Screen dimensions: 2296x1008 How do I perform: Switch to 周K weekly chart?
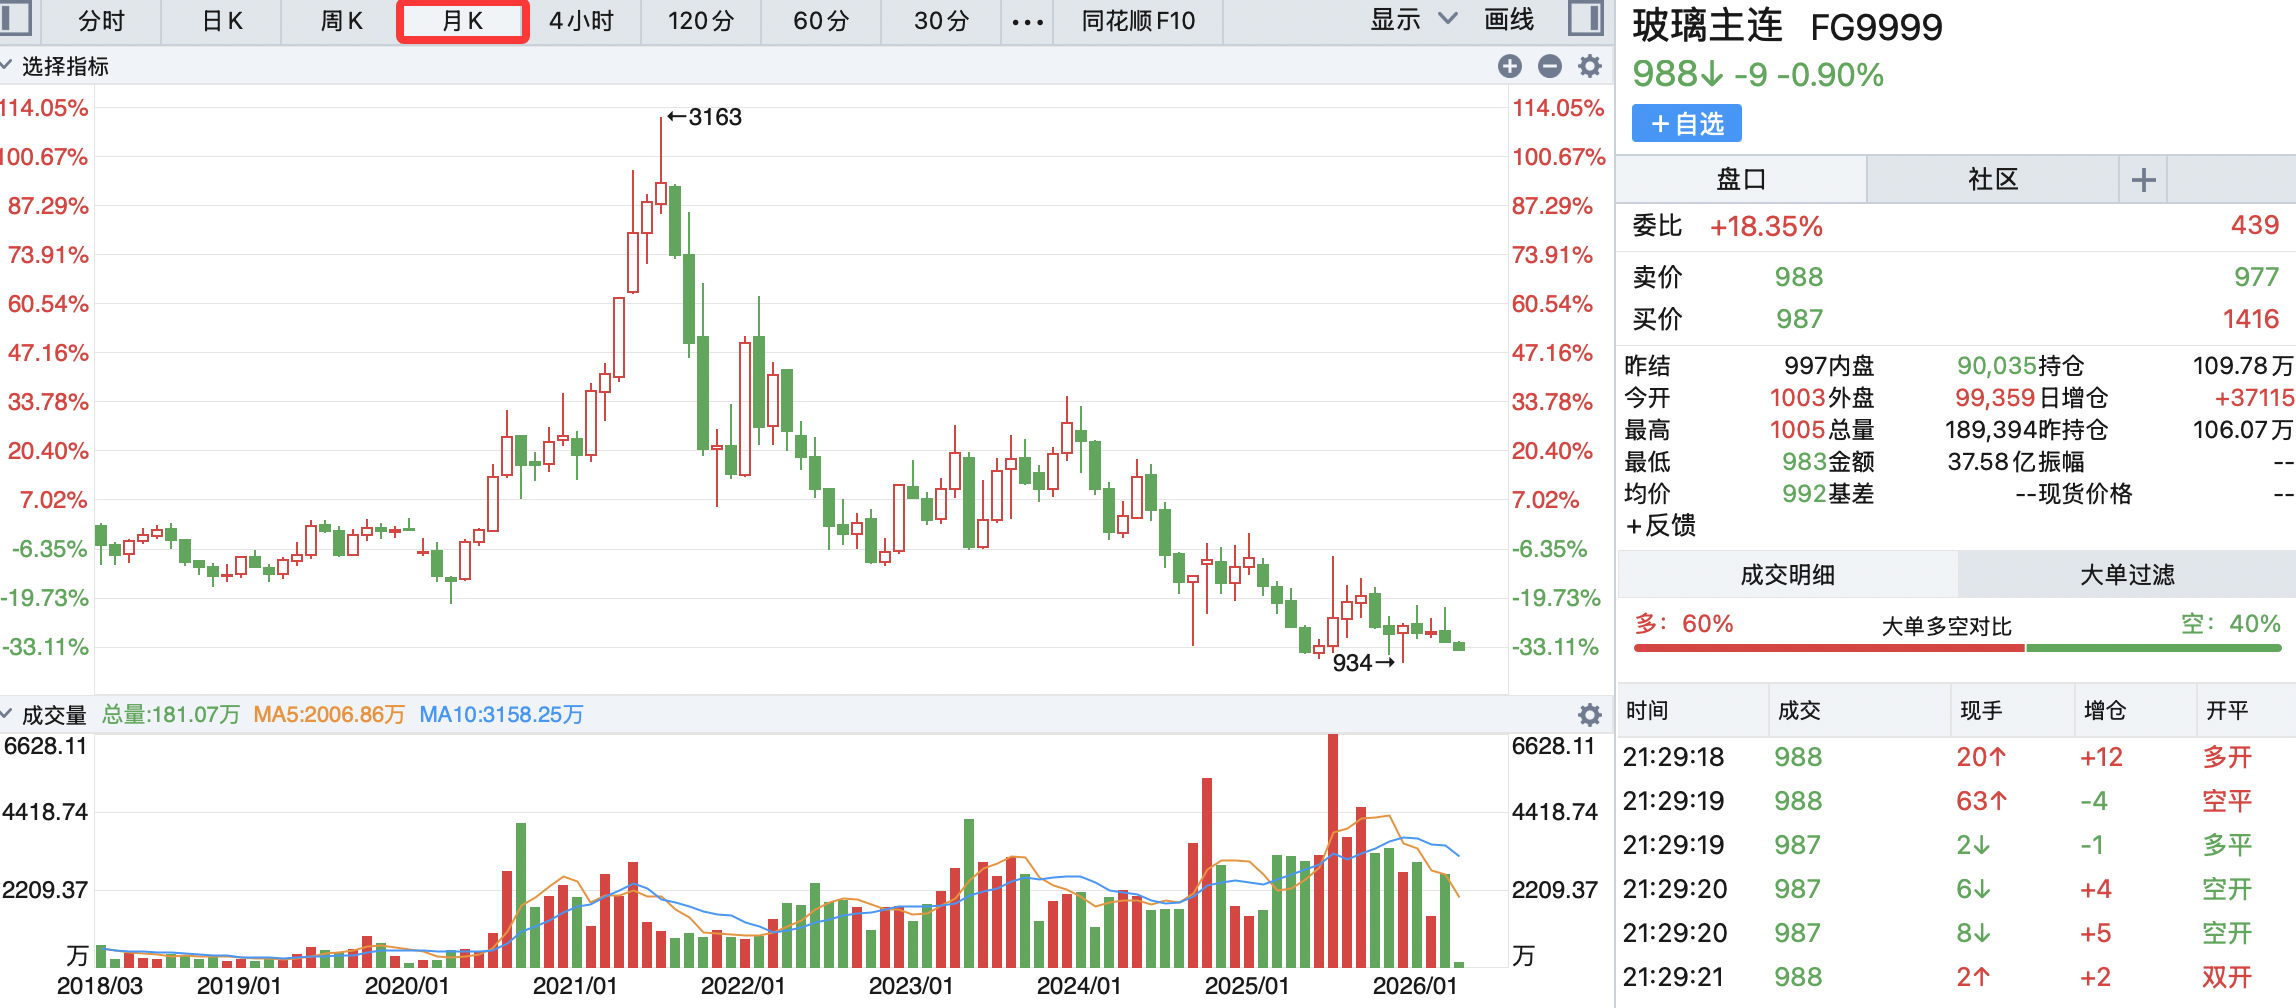341,21
